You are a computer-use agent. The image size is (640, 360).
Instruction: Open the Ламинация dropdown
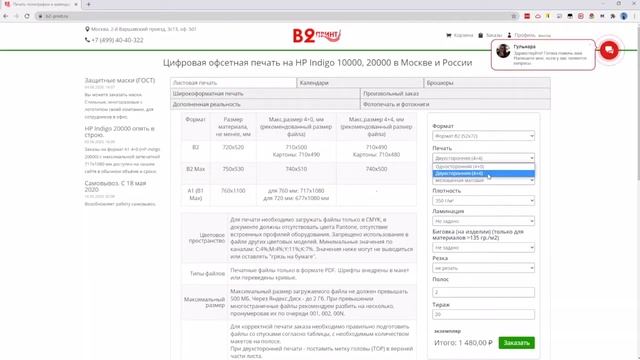[483, 221]
